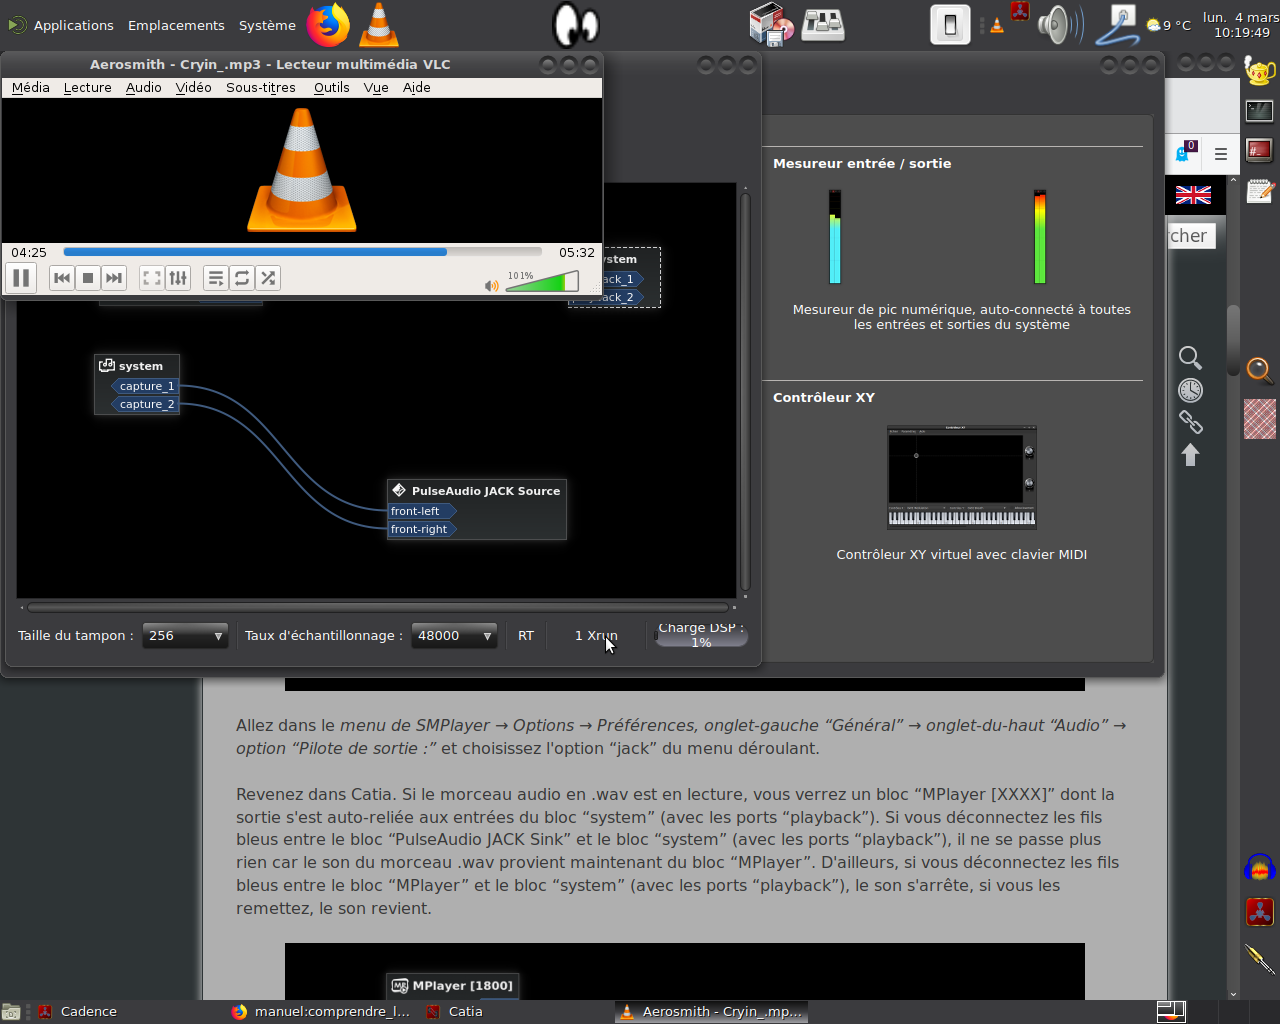Open the Firefox hamburger menu
This screenshot has width=1280, height=1024.
click(x=1221, y=154)
